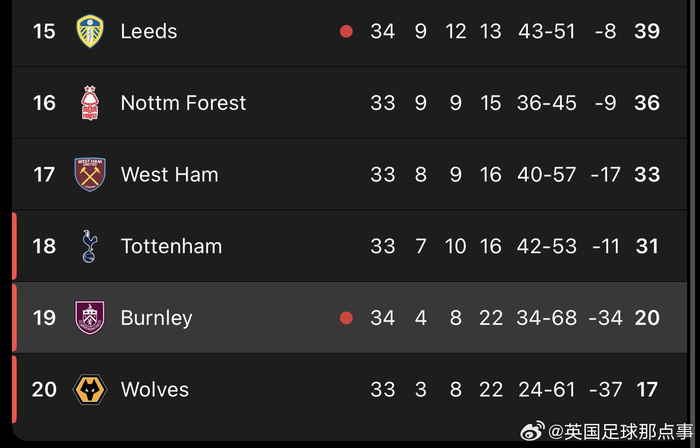Open the Wolves team name
Image resolution: width=700 pixels, height=448 pixels.
154,390
